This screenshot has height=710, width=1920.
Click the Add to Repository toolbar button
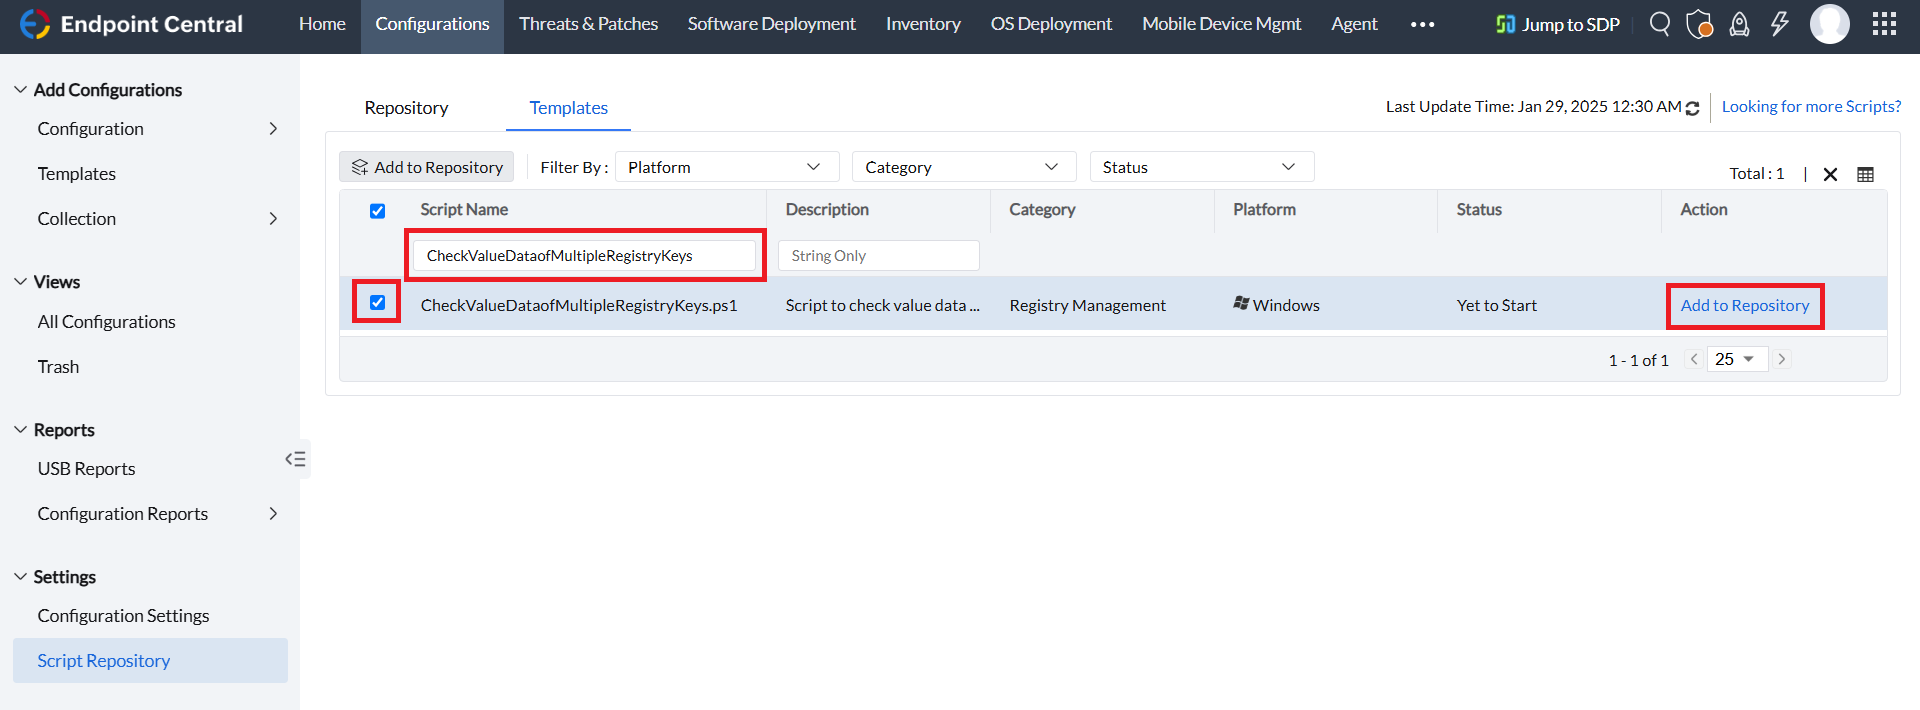[x=427, y=167]
